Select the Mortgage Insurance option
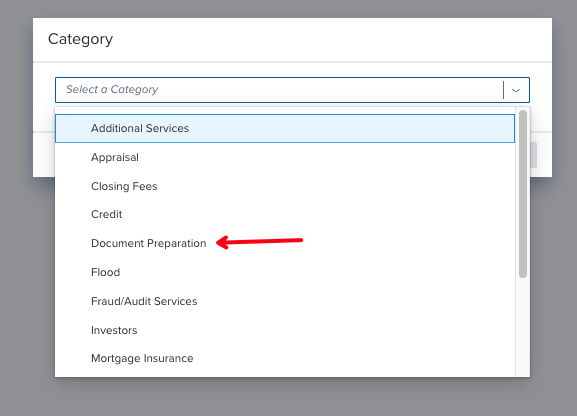Screen dimensions: 577x416 tap(285, 358)
